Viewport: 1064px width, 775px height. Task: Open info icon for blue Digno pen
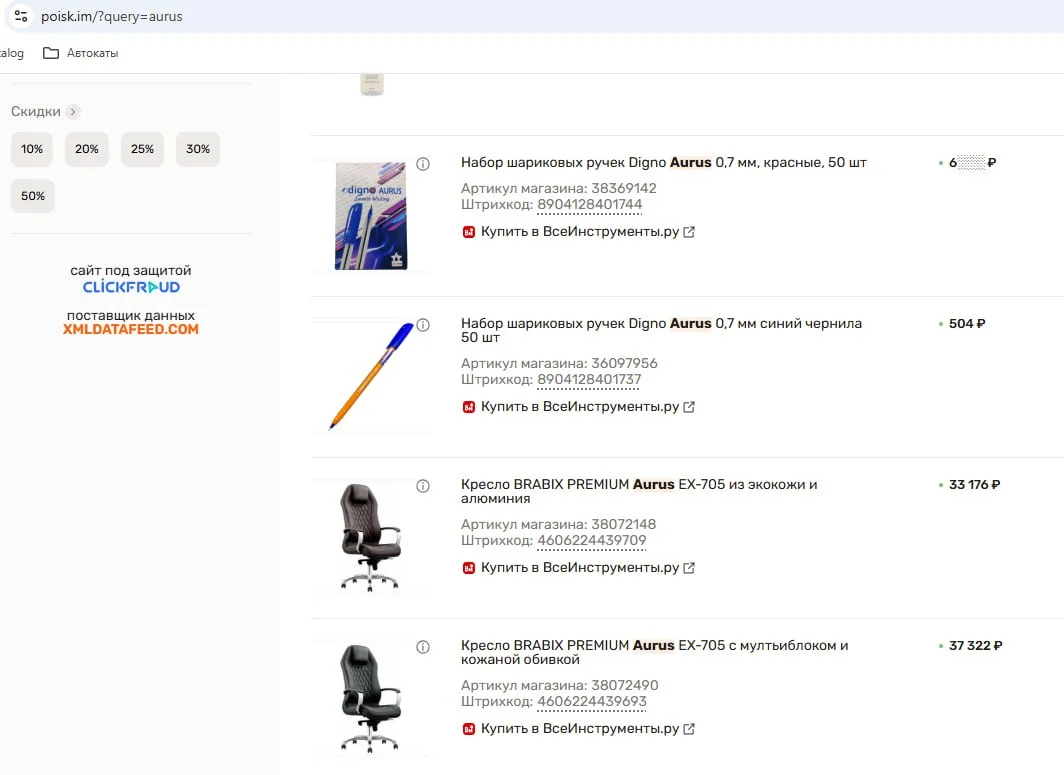pos(423,325)
